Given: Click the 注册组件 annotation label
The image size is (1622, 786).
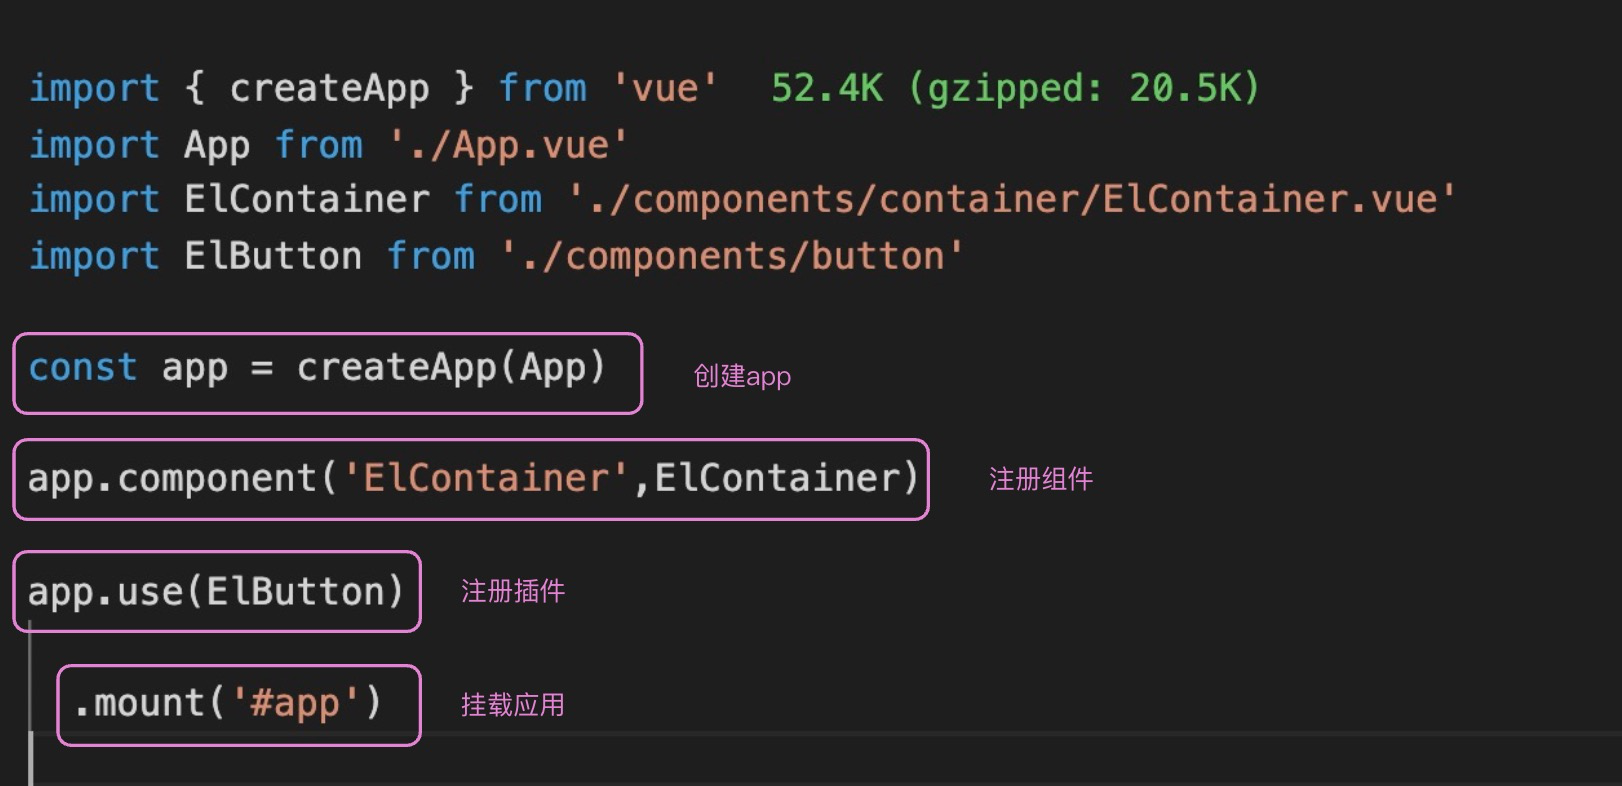Looking at the screenshot, I should [x=1041, y=480].
